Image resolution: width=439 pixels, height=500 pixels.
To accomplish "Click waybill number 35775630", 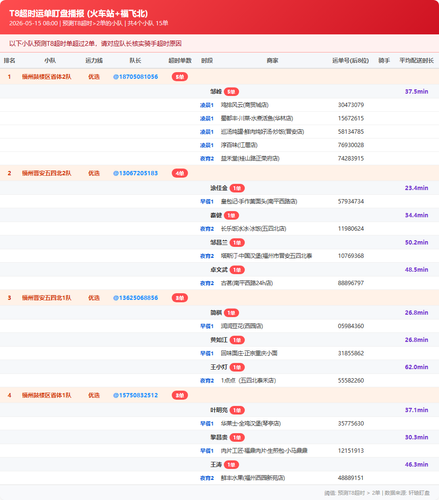I will click(x=351, y=424).
